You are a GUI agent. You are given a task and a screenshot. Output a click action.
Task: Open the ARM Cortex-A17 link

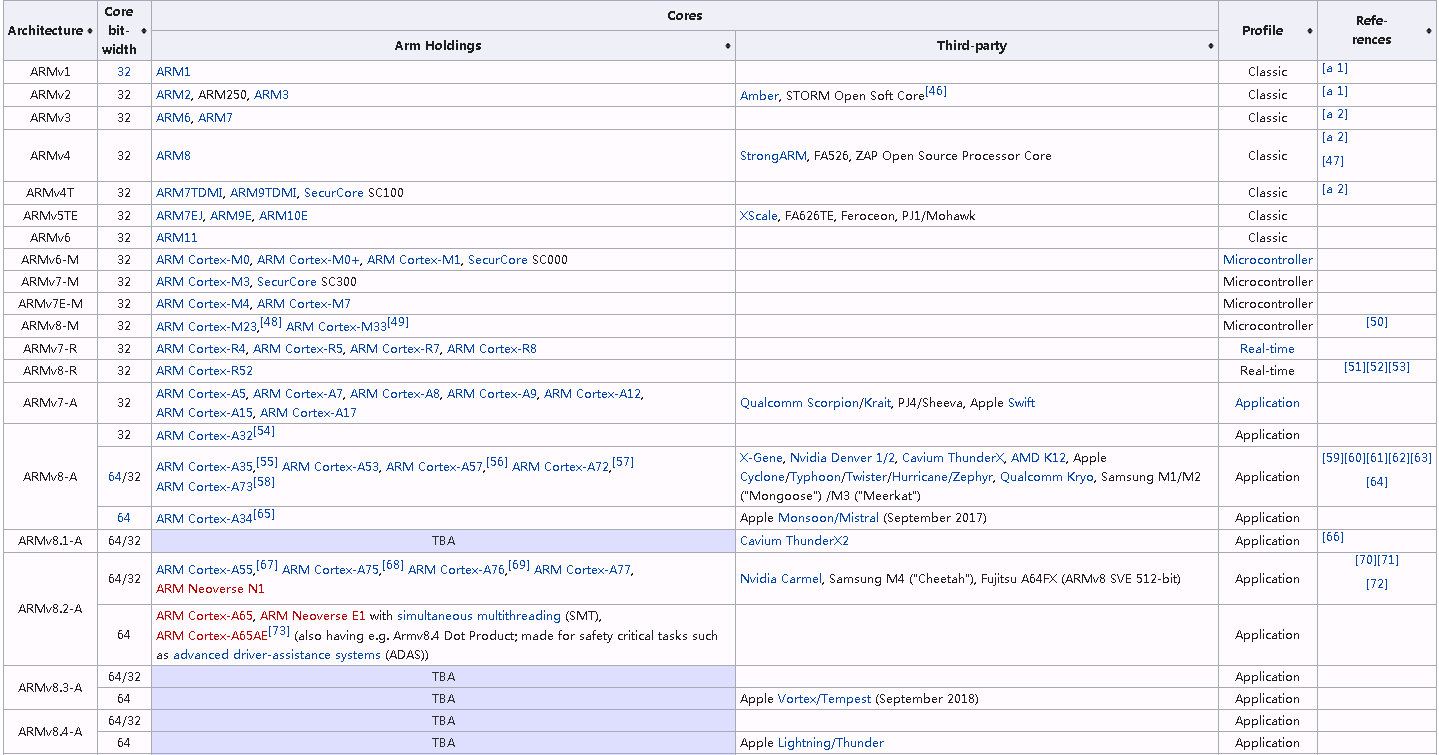[x=308, y=413]
